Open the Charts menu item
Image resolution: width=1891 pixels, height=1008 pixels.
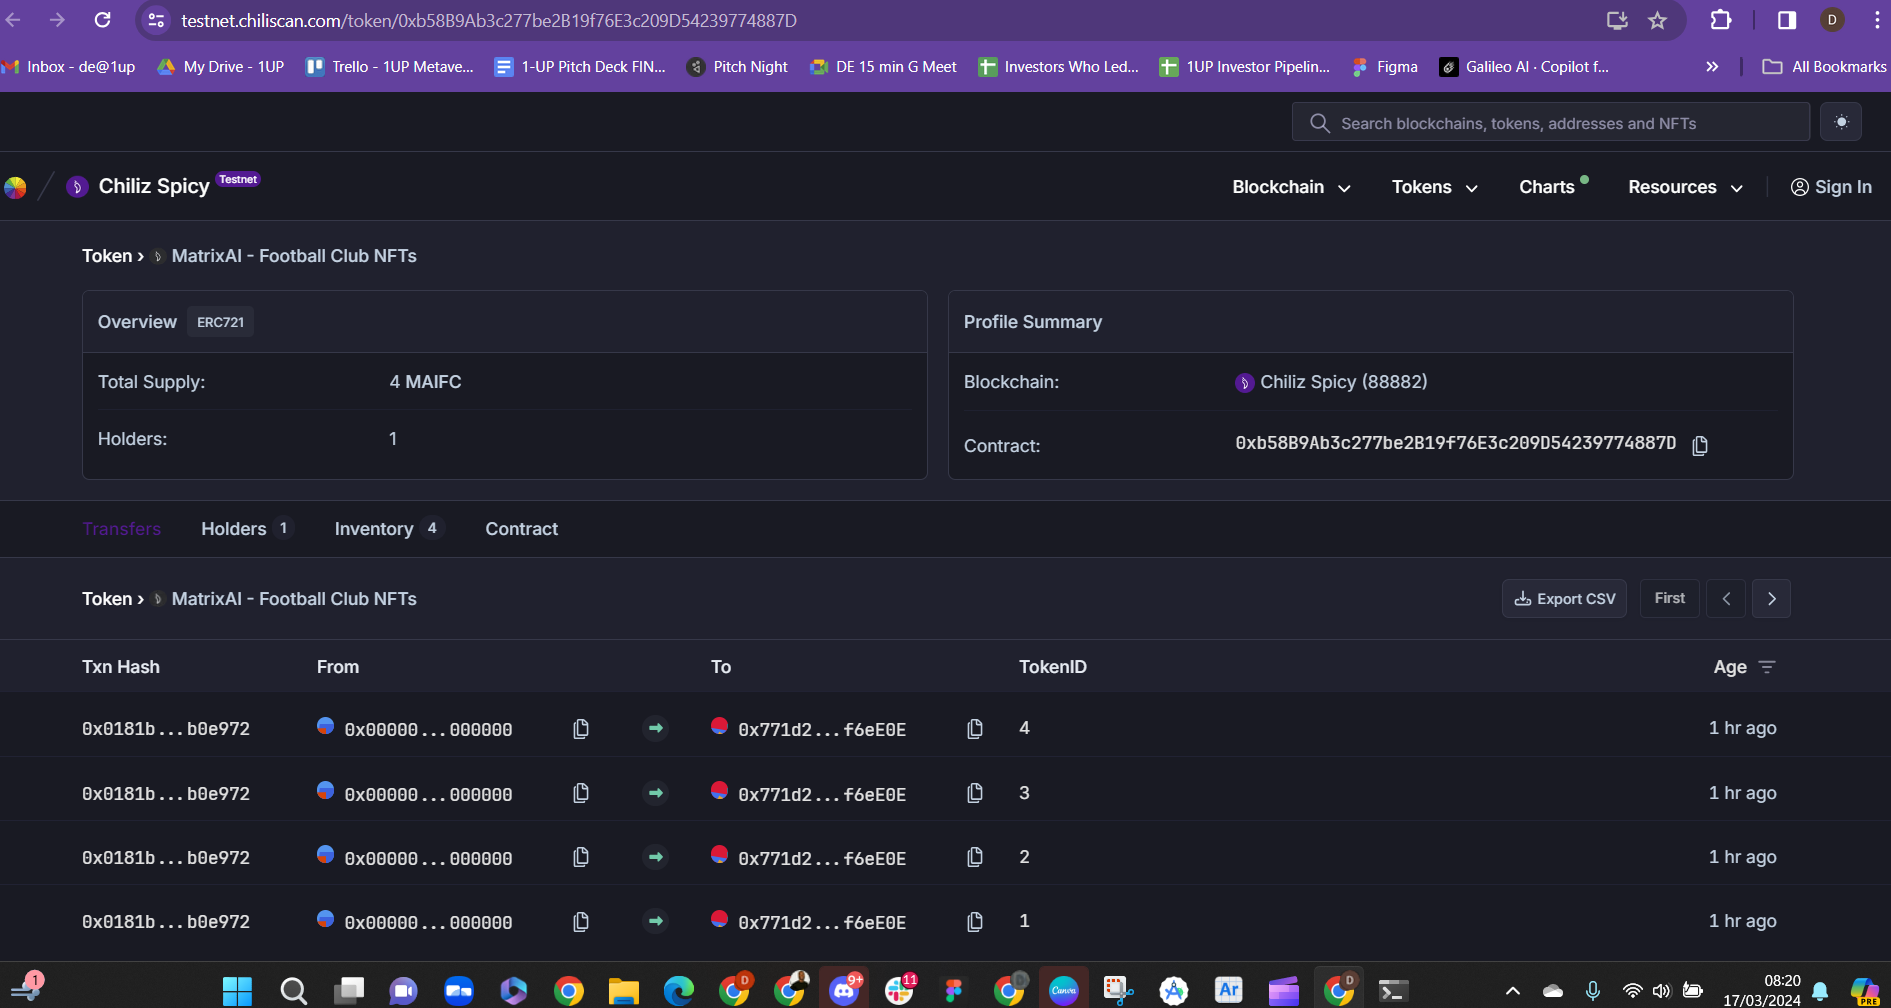(1547, 187)
